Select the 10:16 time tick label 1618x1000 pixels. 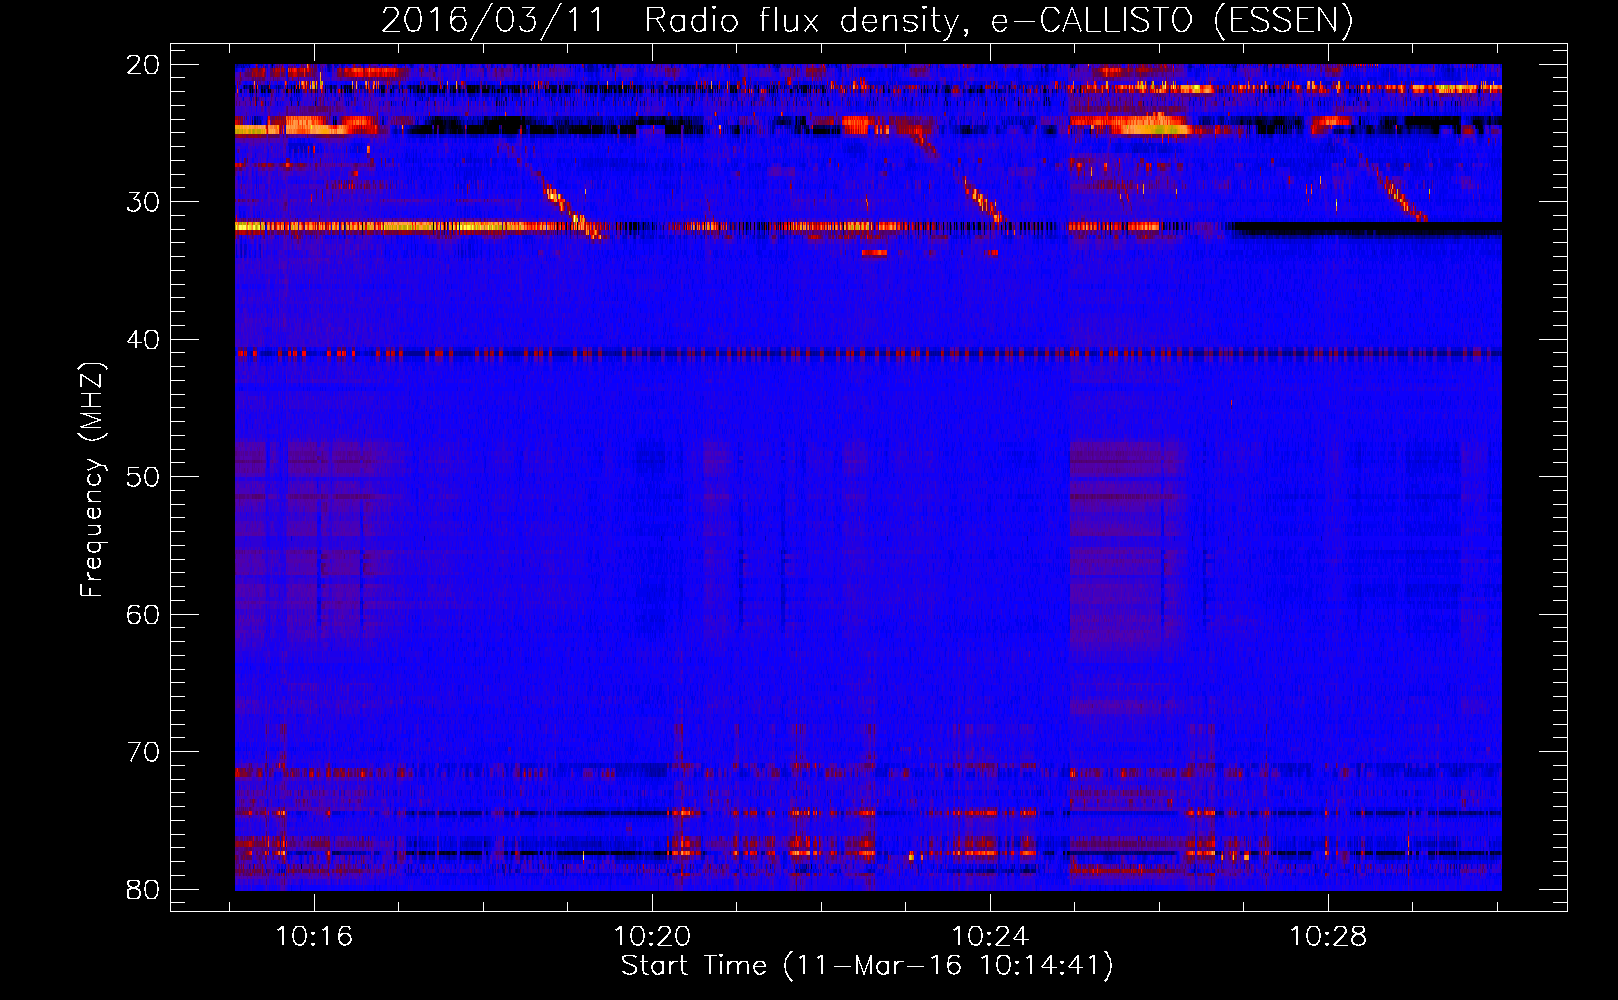coord(315,937)
